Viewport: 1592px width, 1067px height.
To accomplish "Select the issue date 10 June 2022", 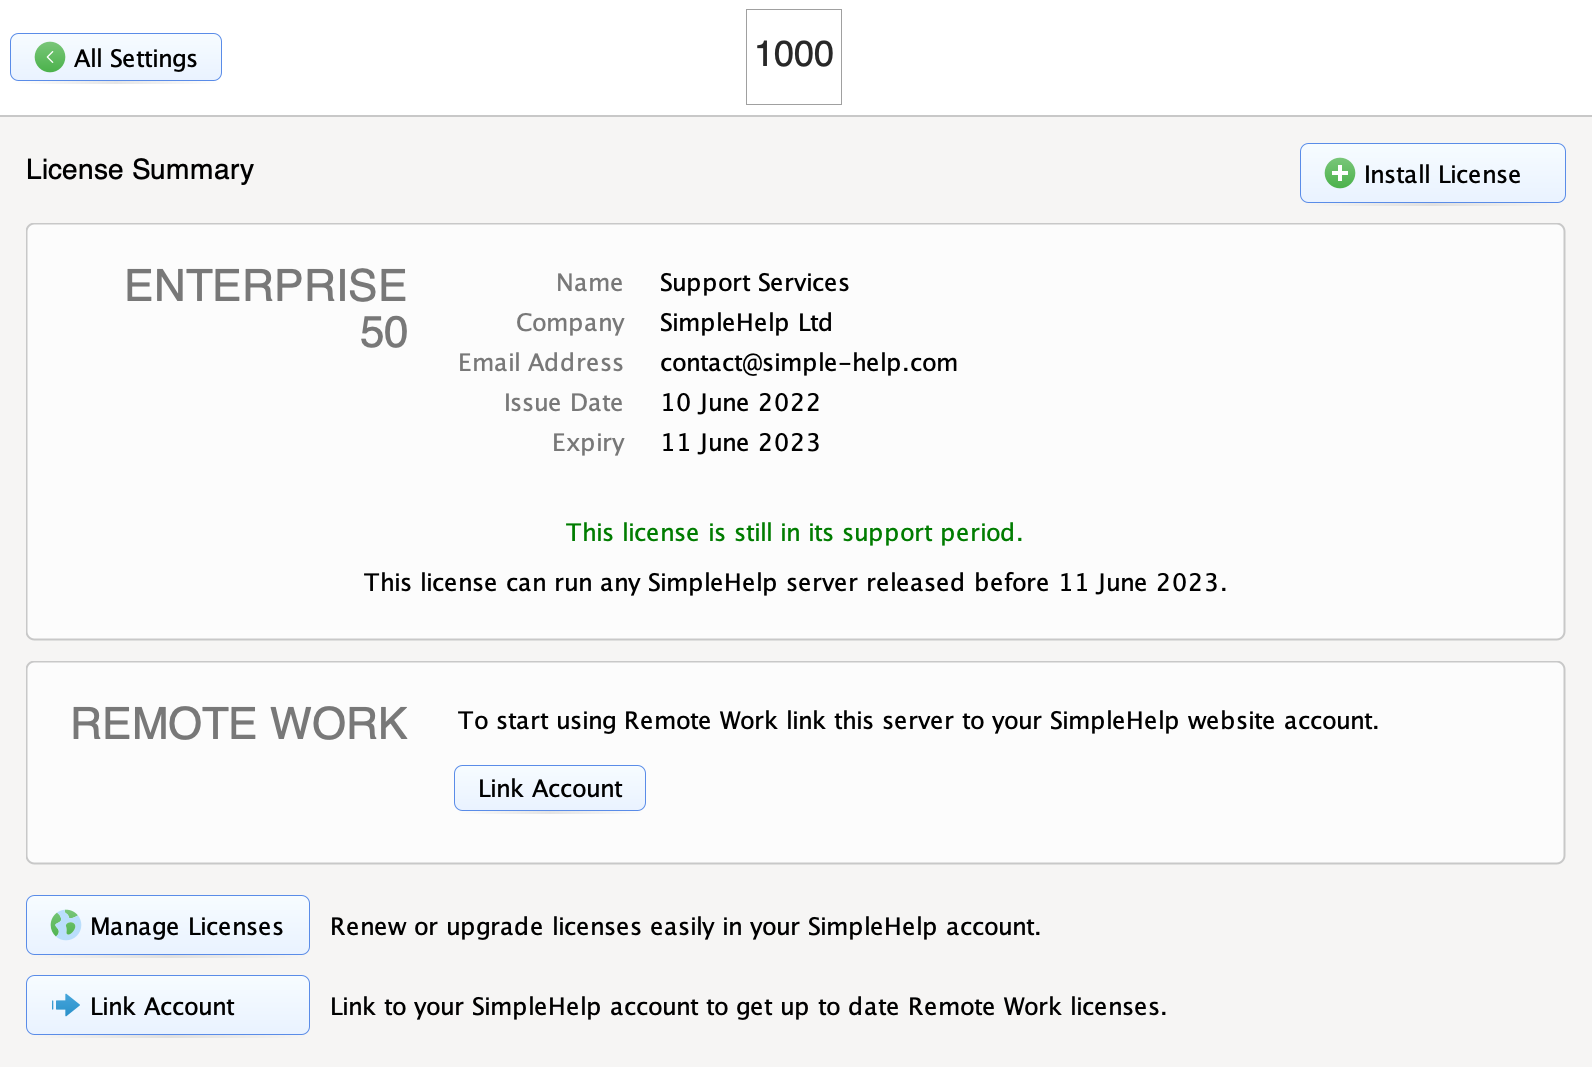I will [740, 403].
